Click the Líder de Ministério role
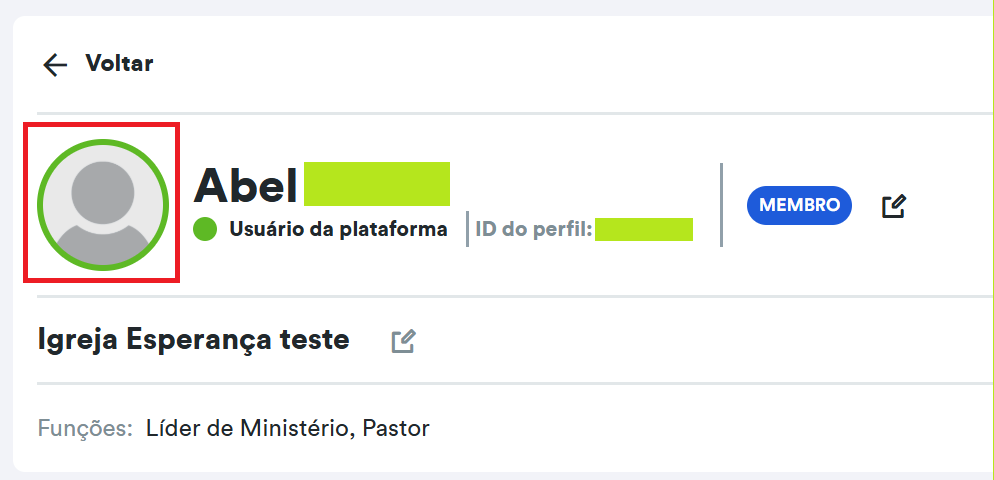Screen dimensions: 994x480 point(247,429)
